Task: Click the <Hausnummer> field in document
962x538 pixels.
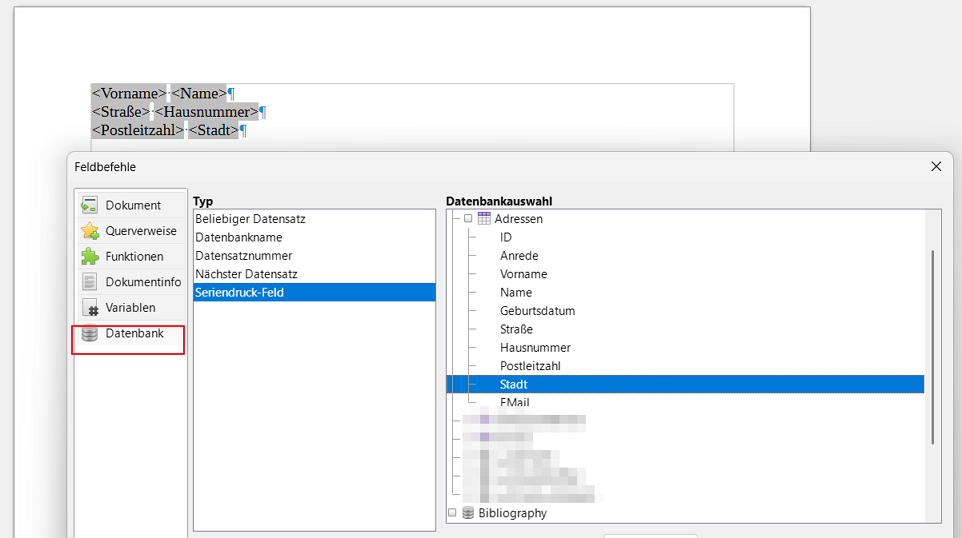Action: (x=206, y=112)
